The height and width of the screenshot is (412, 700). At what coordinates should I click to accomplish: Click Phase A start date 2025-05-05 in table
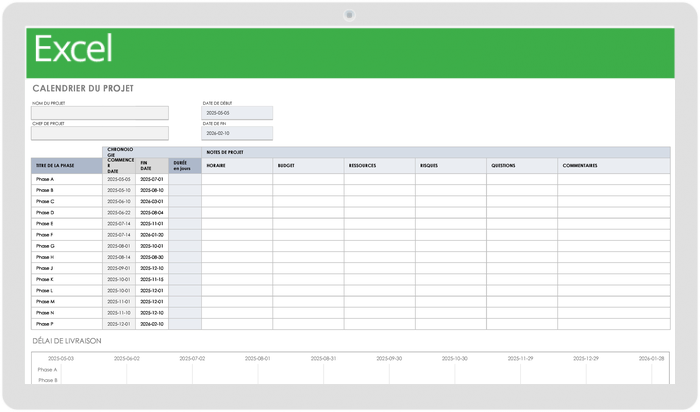tap(119, 179)
